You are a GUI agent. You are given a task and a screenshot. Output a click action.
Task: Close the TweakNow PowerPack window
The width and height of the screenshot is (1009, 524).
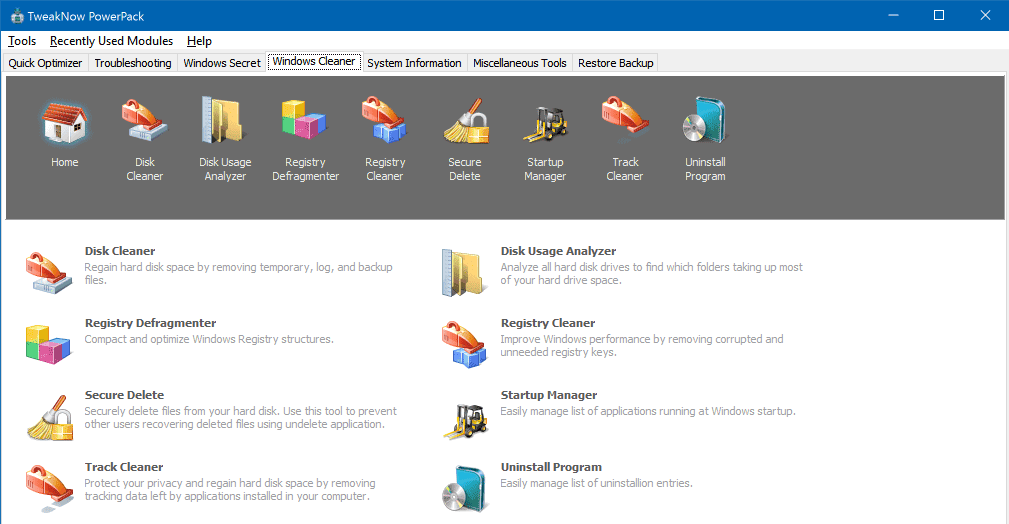985,15
